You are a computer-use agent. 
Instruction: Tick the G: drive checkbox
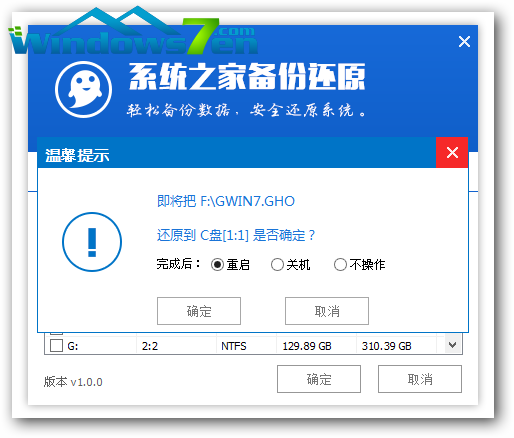[x=56, y=346]
